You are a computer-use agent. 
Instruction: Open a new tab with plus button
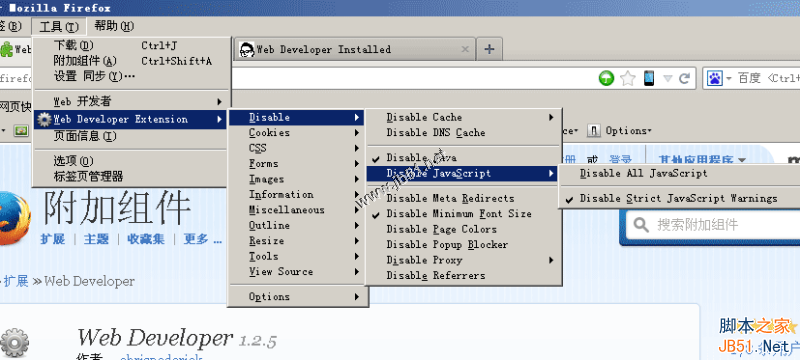pyautogui.click(x=489, y=49)
